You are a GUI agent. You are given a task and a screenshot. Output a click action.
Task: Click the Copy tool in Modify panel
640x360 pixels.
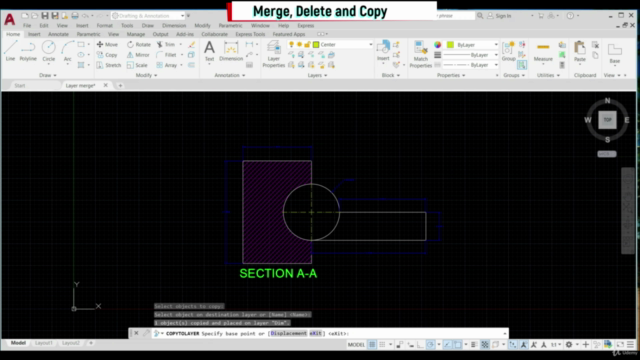point(107,55)
